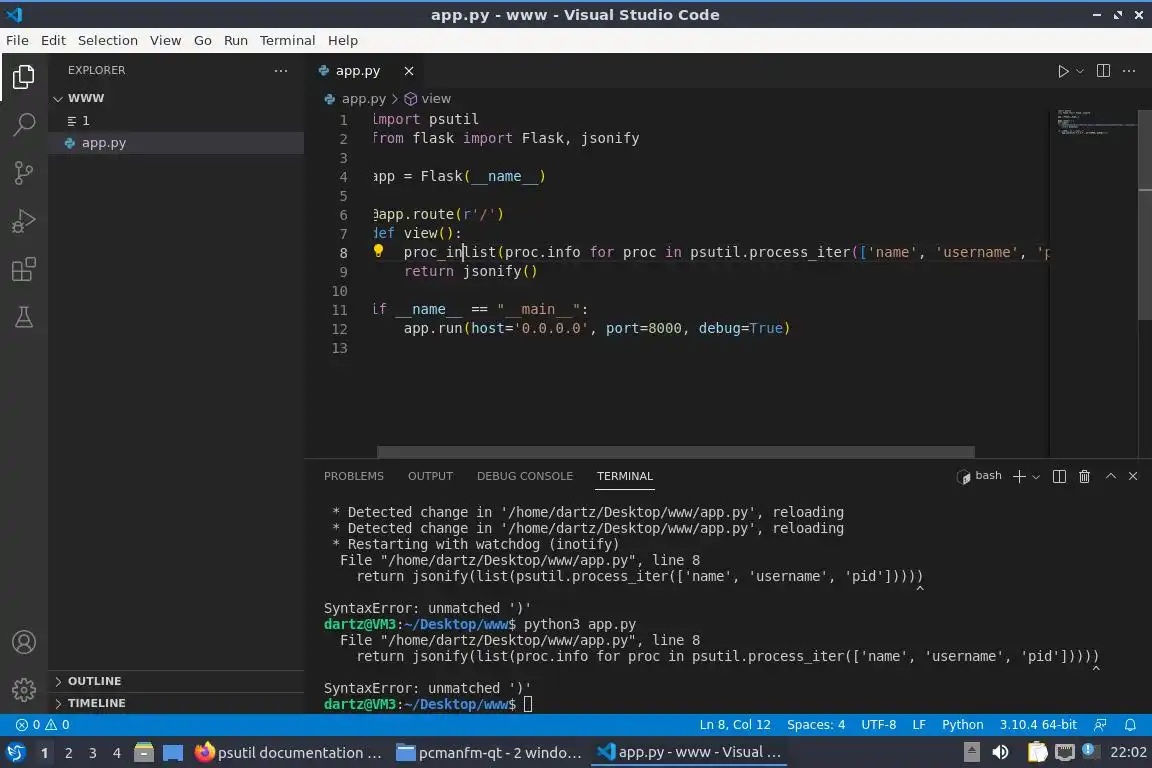Viewport: 1152px width, 768px height.
Task: Select the app.py editor tab
Action: pos(358,71)
